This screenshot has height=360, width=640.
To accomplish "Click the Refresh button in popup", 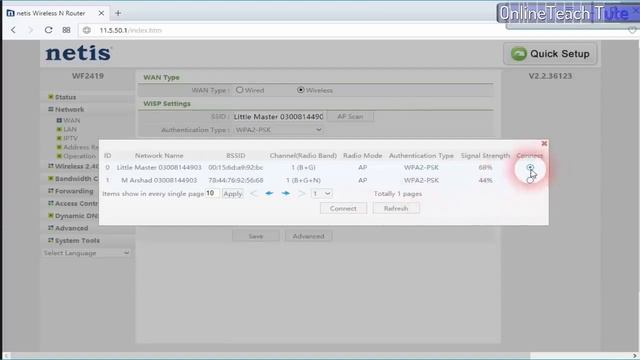I will pos(396,209).
